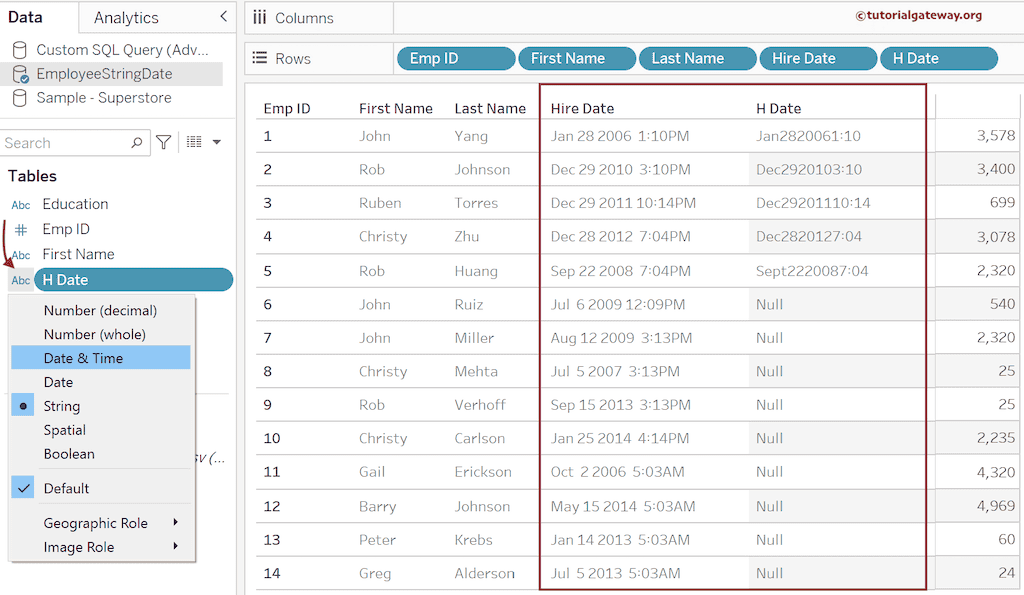The image size is (1024, 595).
Task: Click the number type icon for Emp ID
Action: coord(20,230)
